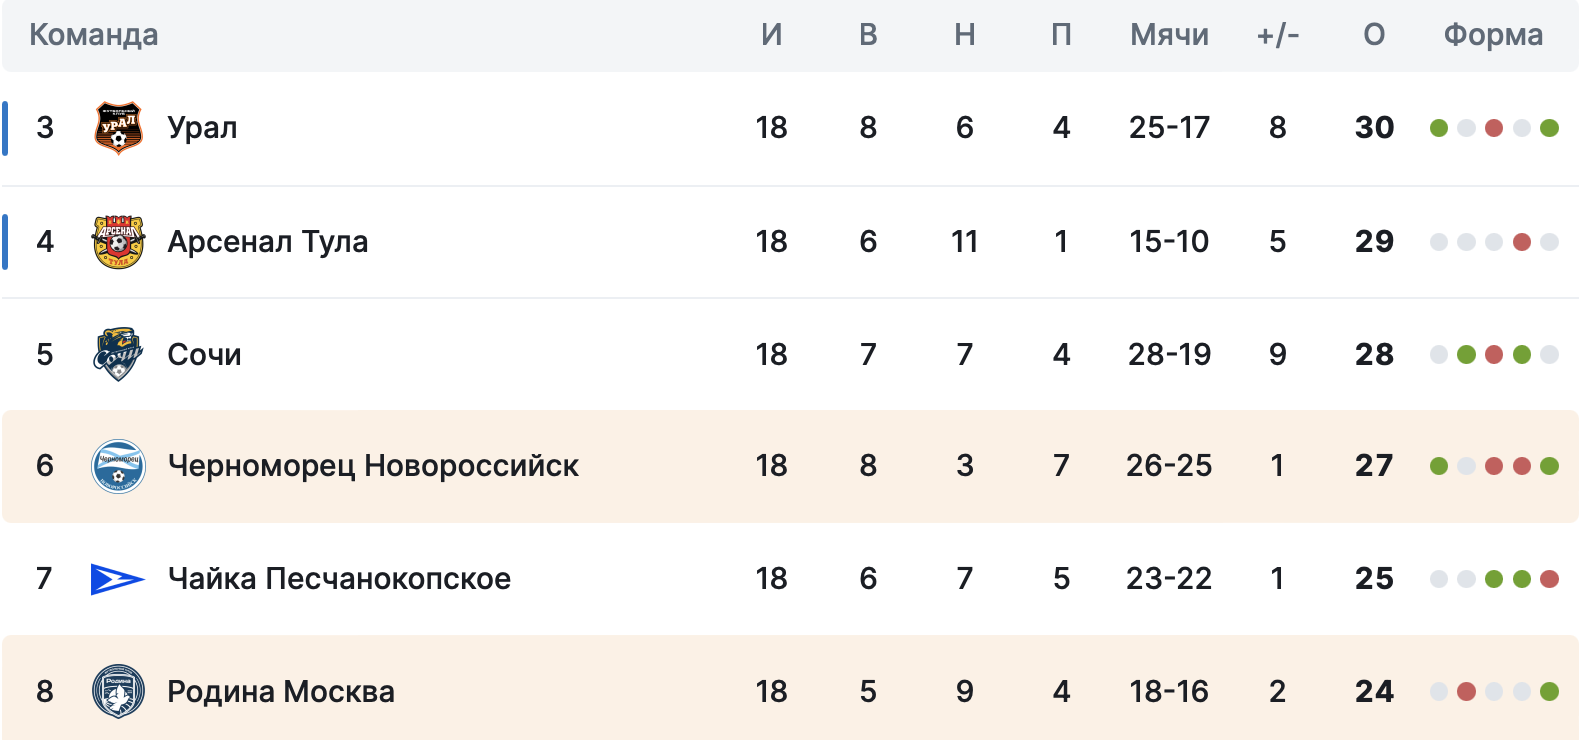
Task: Click the red form dot for Арсенал Тула
Action: [x=1522, y=242]
